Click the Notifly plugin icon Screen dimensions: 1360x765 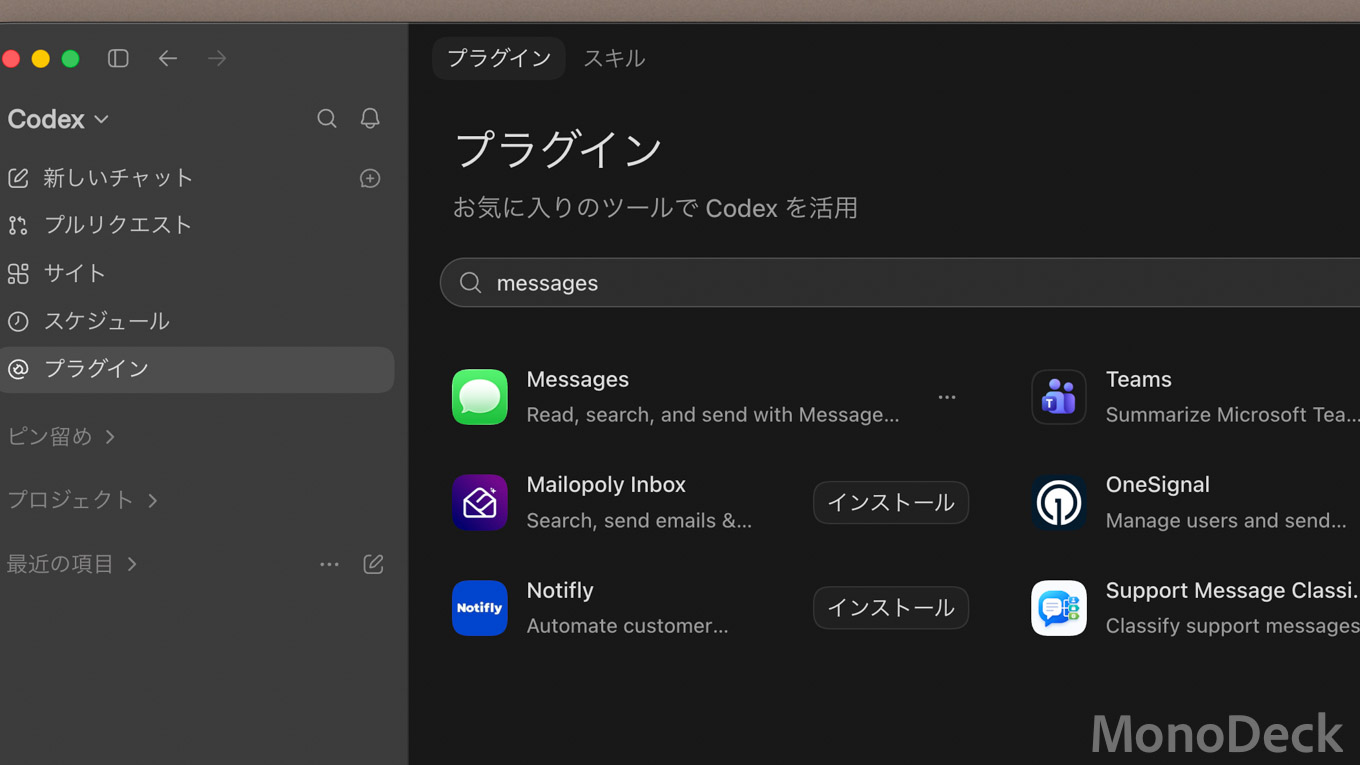click(x=480, y=608)
